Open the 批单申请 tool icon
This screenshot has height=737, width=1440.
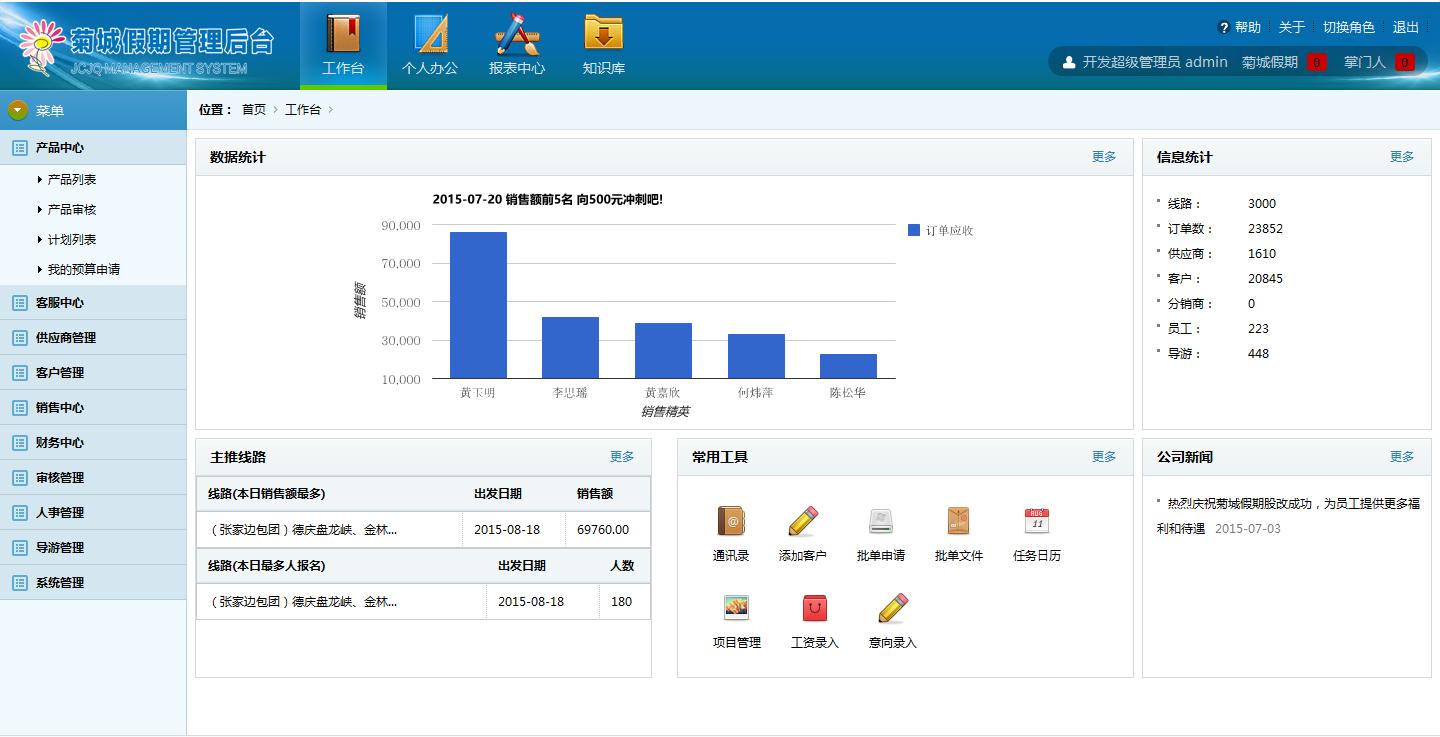coord(880,522)
